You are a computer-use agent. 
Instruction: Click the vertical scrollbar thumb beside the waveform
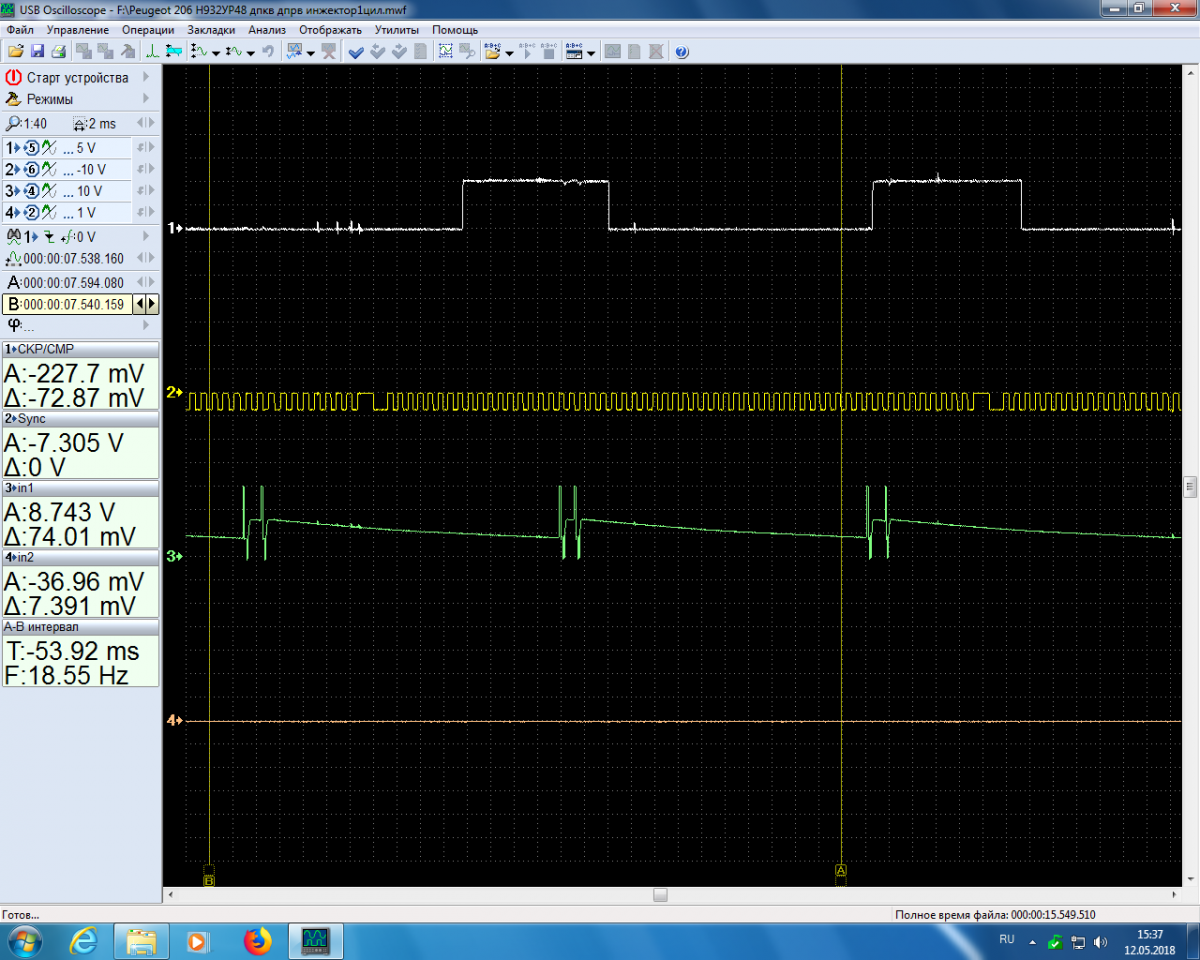(1190, 486)
